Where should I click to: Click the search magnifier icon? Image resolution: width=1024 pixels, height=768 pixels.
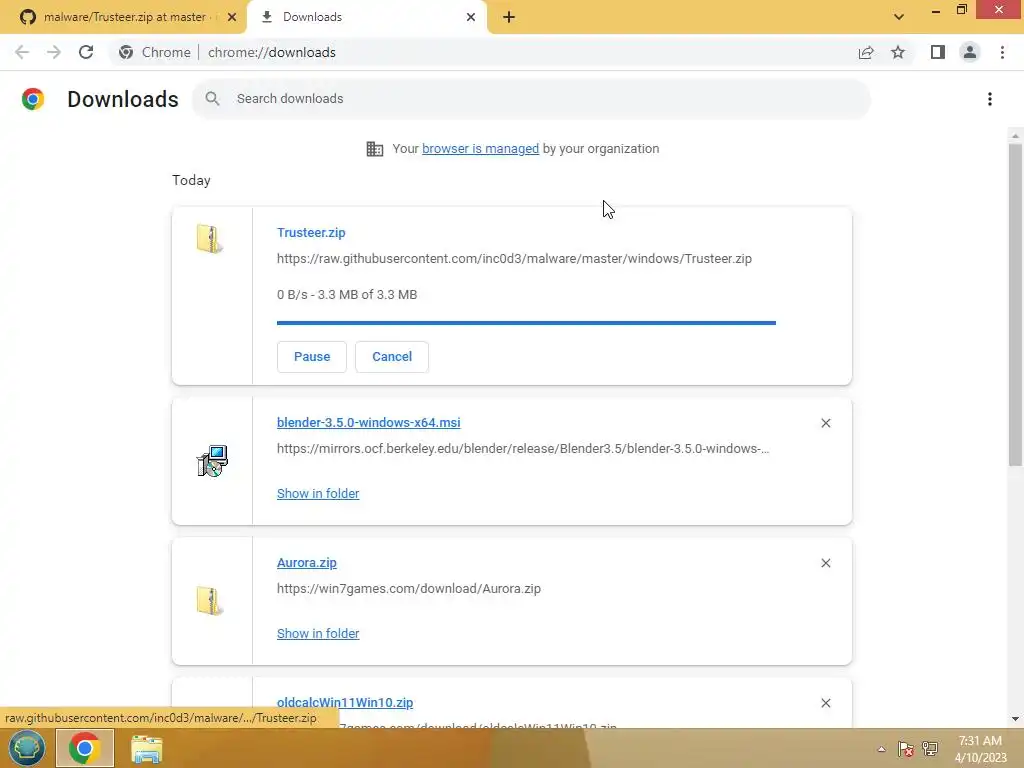tap(212, 99)
